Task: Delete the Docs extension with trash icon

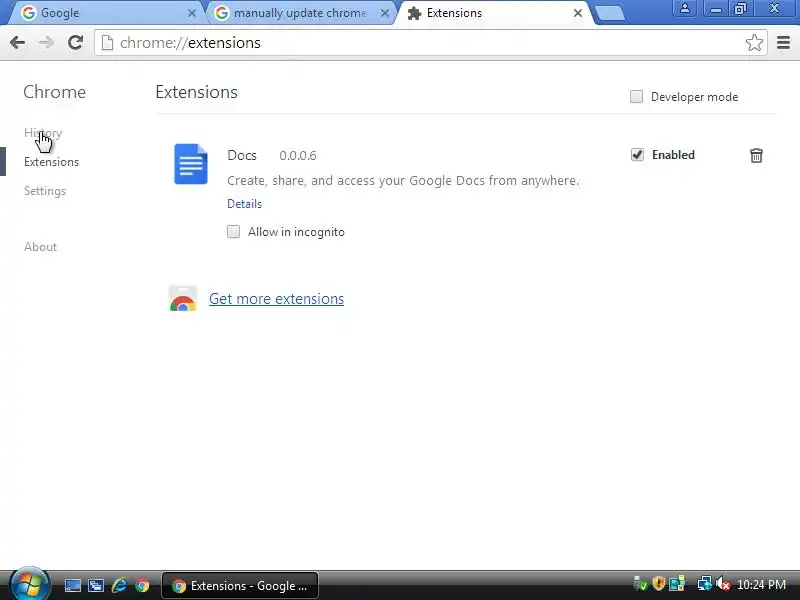Action: 756,155
